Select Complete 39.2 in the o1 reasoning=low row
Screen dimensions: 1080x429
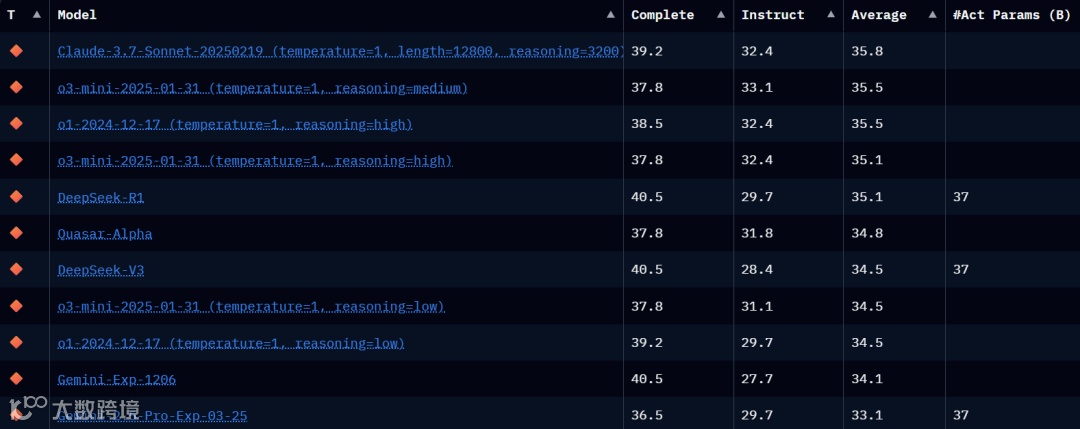point(647,343)
